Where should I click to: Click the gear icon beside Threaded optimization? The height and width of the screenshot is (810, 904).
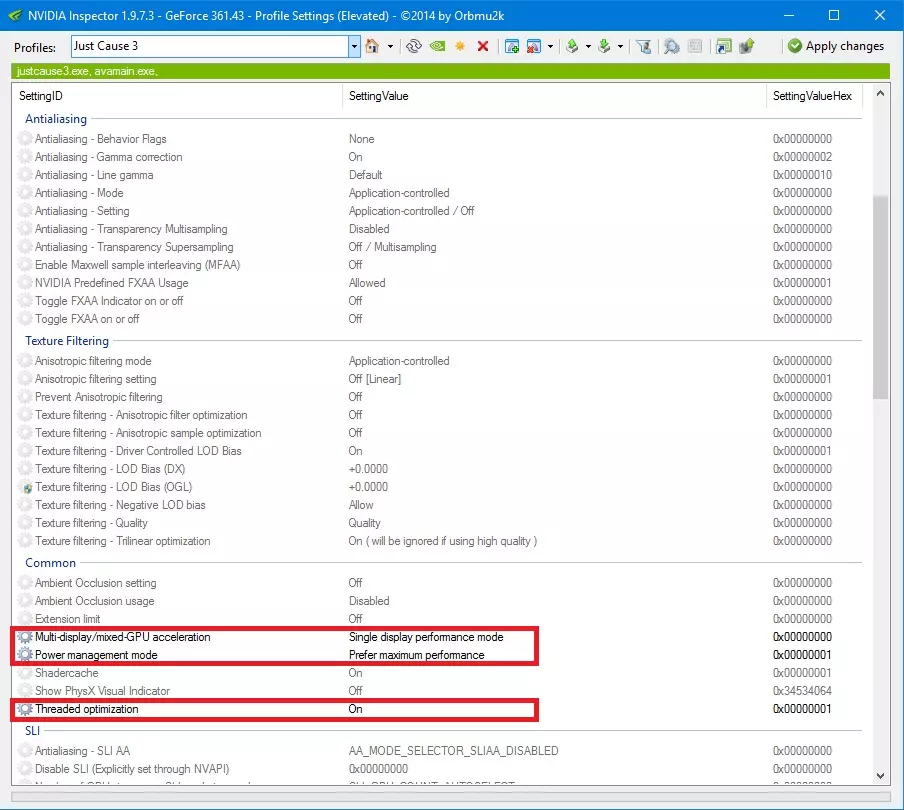(25, 709)
